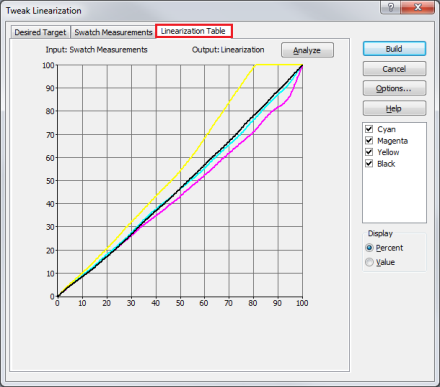The image size is (440, 387).
Task: Open the Swatch Measurements tab
Action: (x=113, y=32)
